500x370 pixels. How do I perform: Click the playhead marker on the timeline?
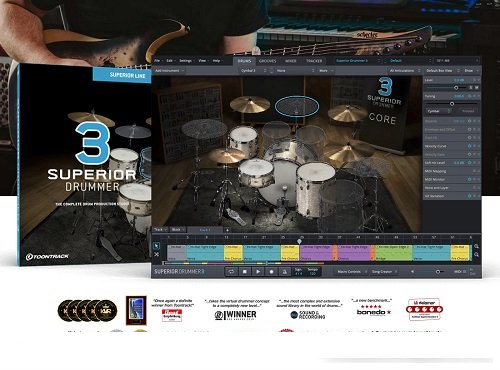[x=299, y=241]
